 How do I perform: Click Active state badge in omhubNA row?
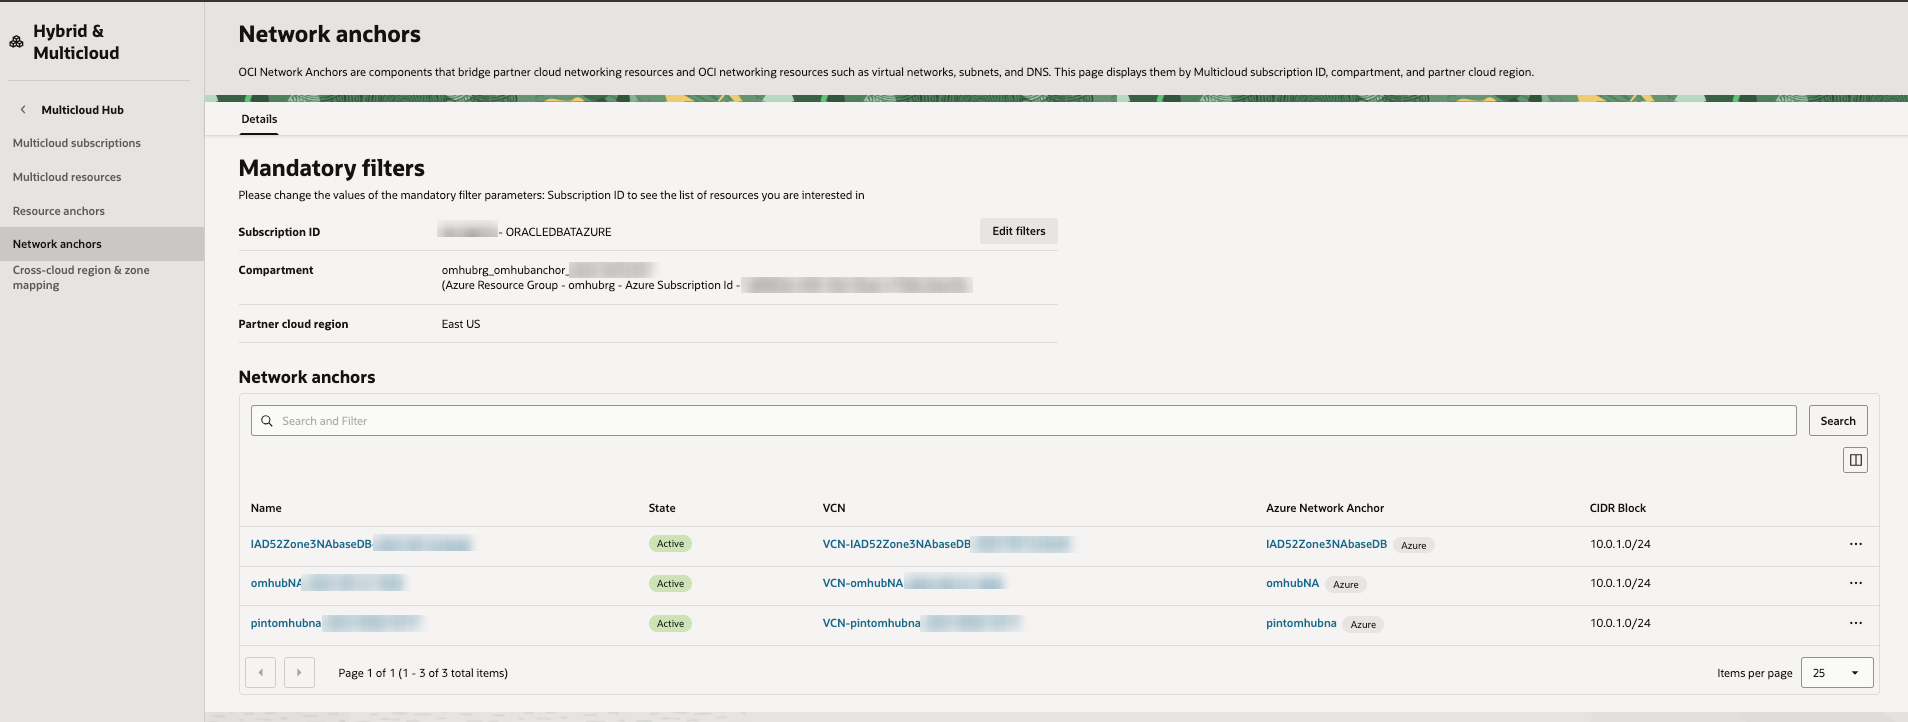pyautogui.click(x=670, y=584)
